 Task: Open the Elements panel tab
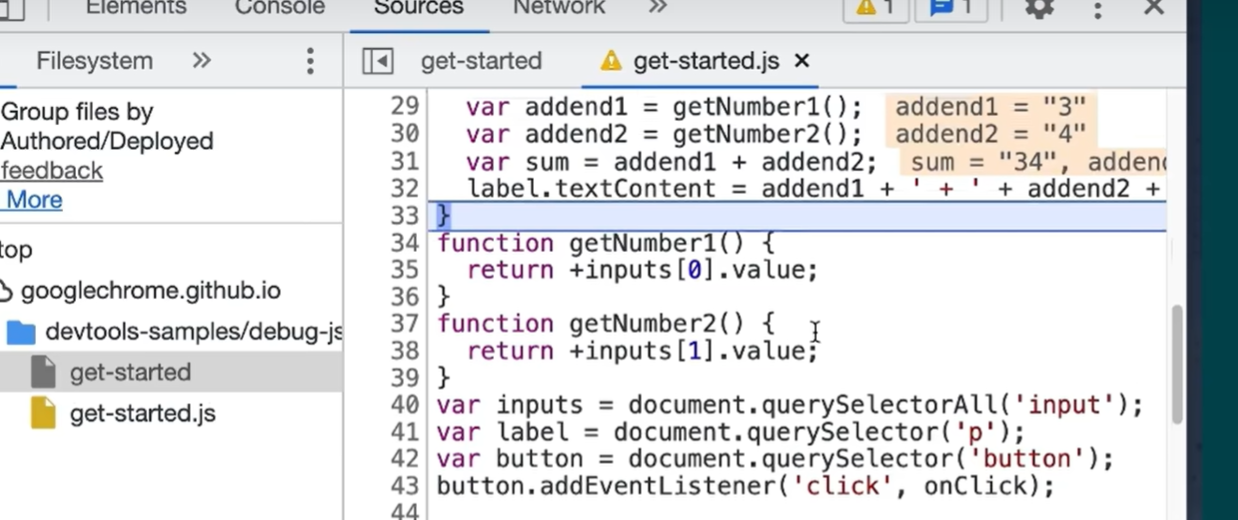[x=135, y=8]
